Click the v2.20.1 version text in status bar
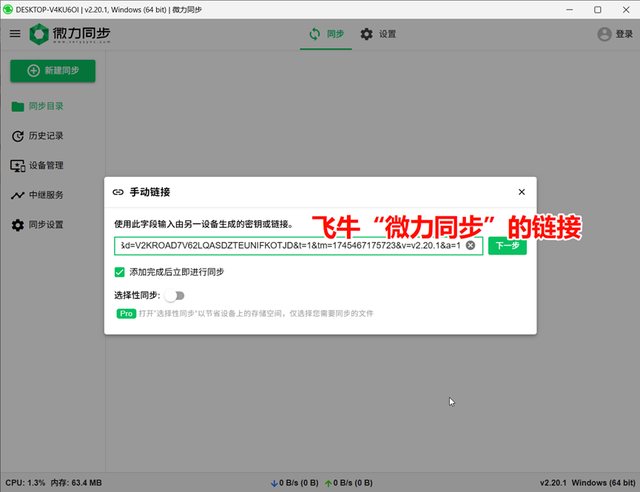 tap(553, 483)
